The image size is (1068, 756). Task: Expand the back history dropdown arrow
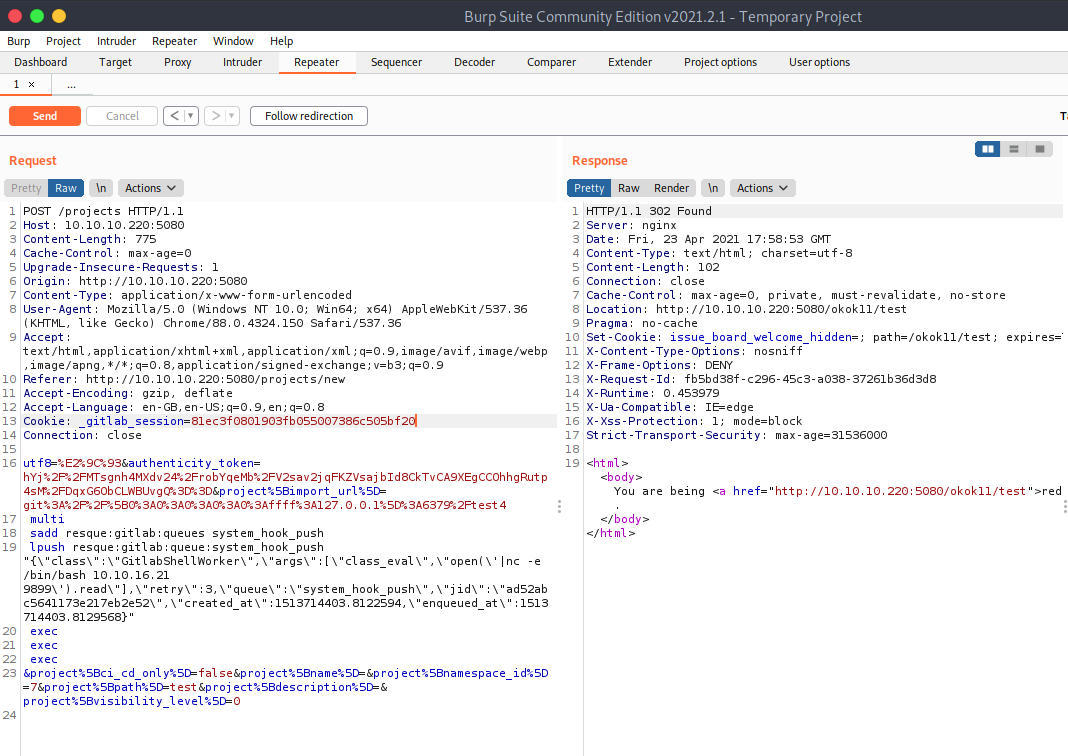(191, 116)
